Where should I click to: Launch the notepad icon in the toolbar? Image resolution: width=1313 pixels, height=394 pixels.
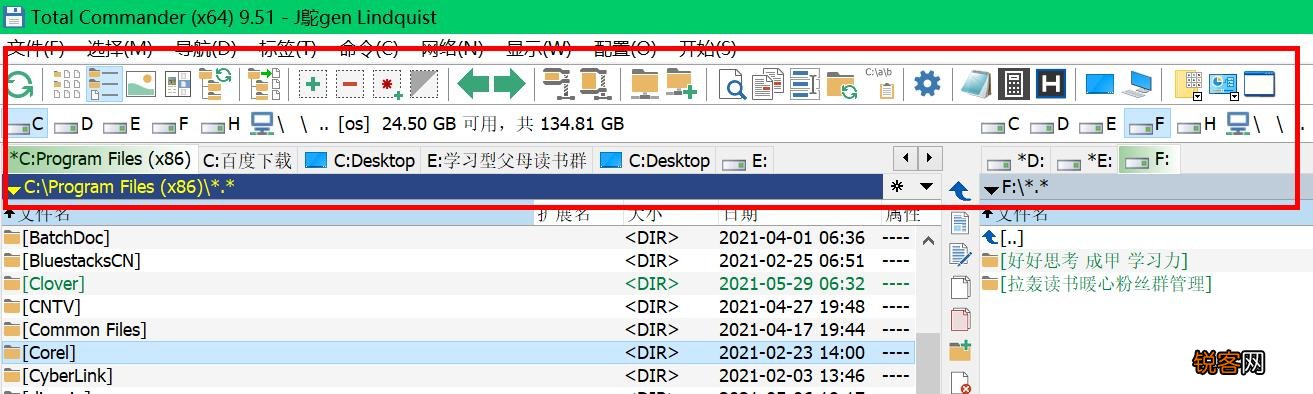click(977, 84)
